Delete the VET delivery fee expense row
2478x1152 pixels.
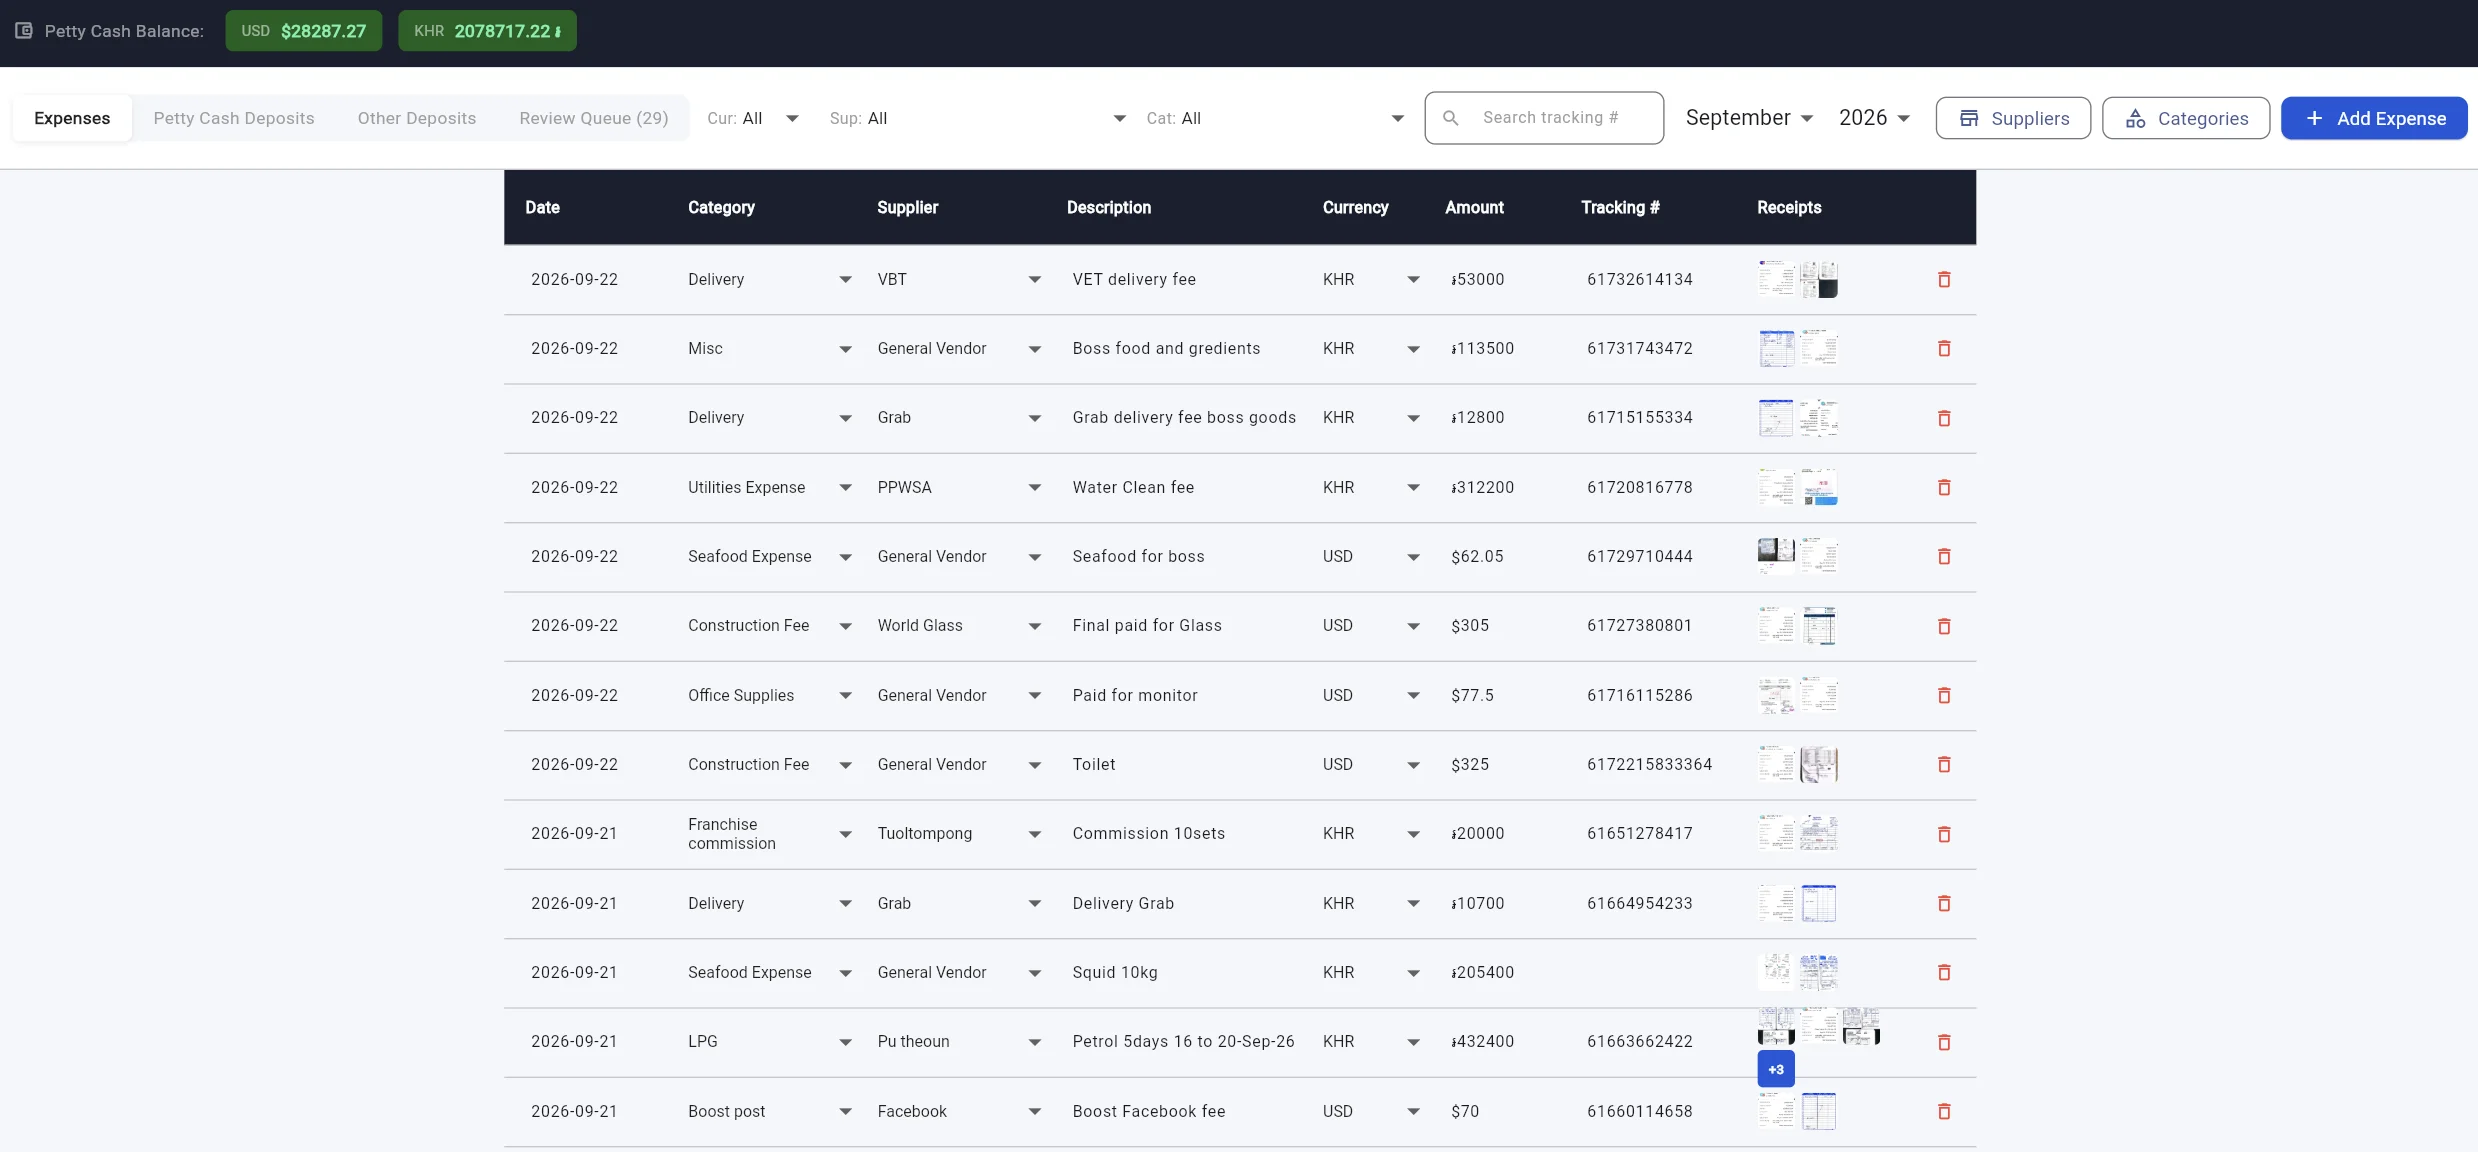[x=1944, y=280]
